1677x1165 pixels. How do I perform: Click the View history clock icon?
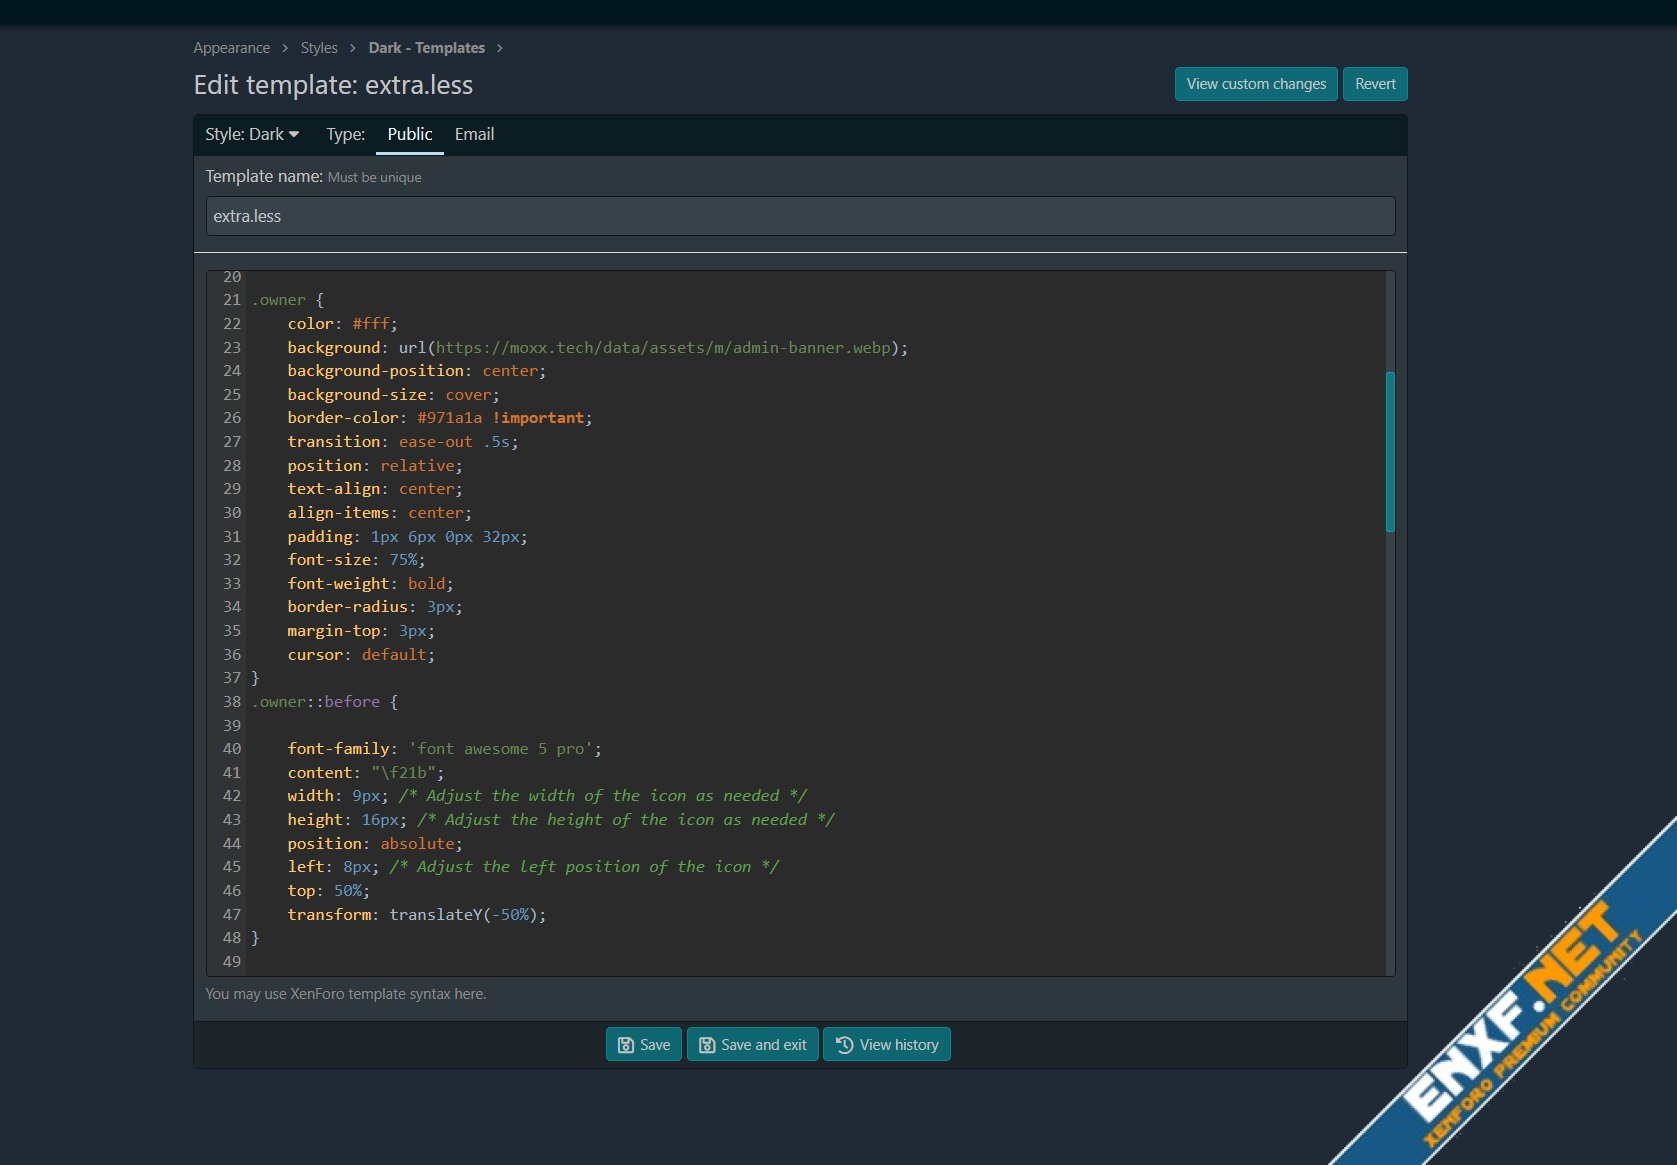pos(845,1045)
